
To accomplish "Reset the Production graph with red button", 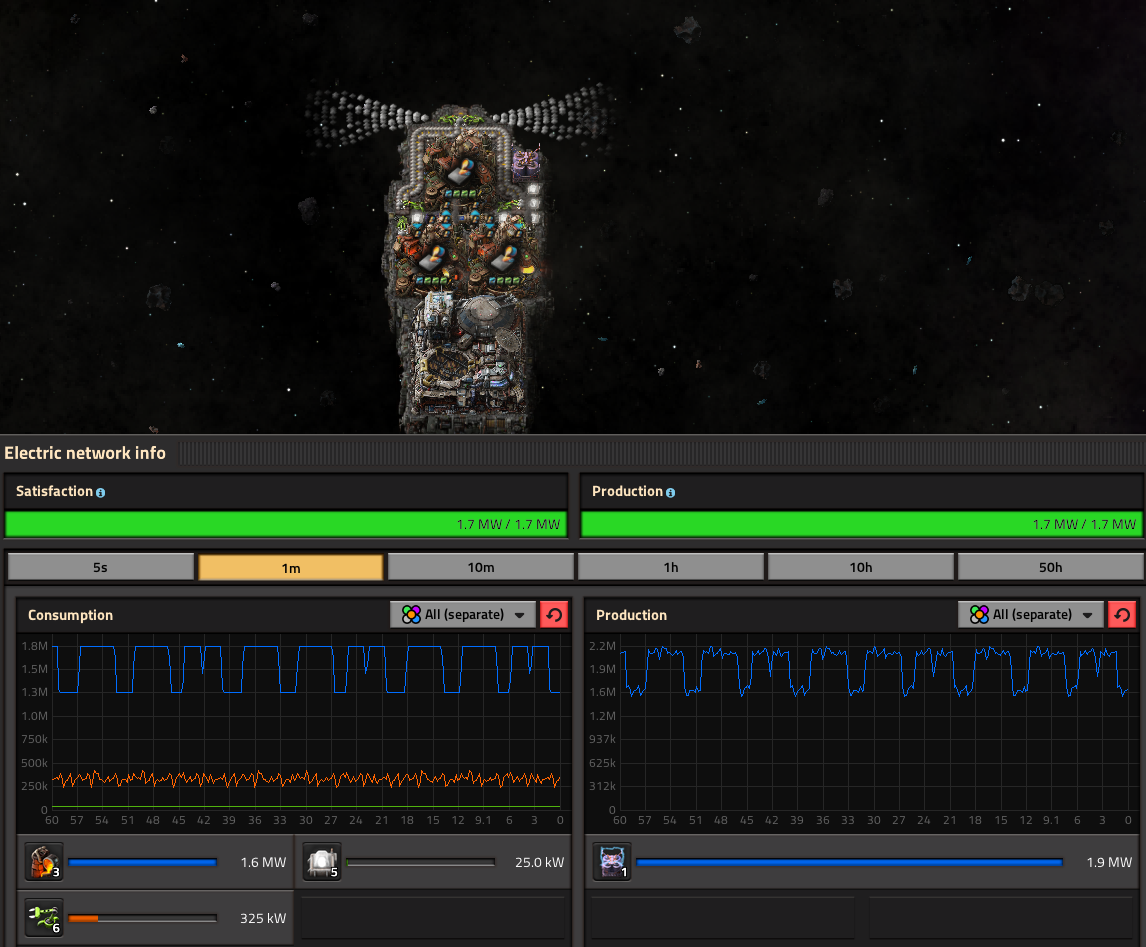I will click(1122, 615).
